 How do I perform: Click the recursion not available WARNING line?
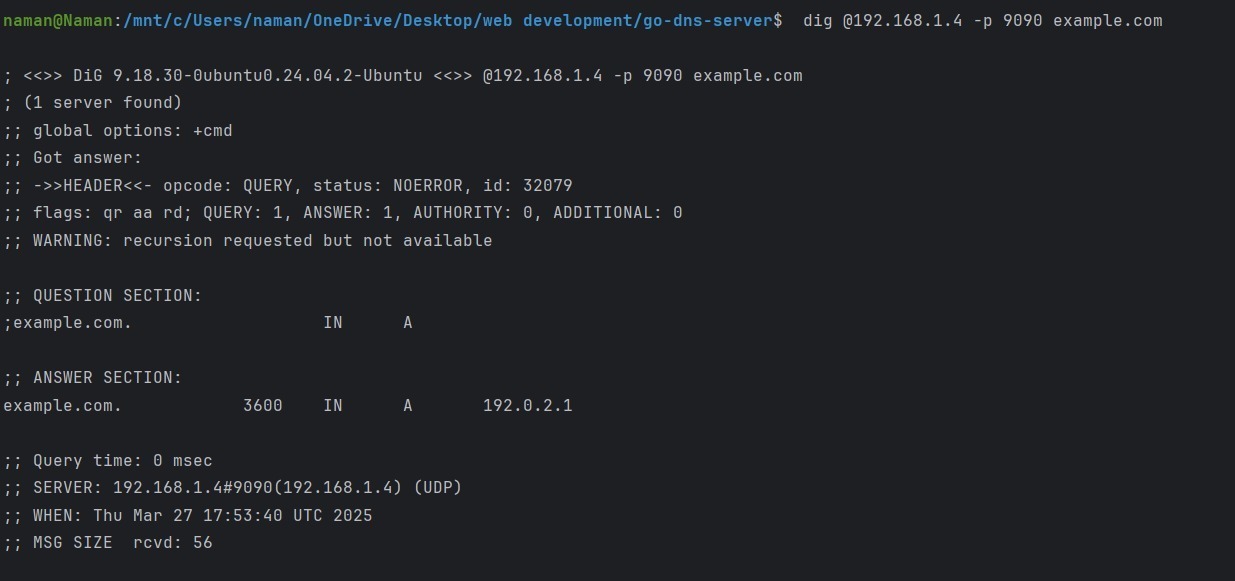point(248,241)
